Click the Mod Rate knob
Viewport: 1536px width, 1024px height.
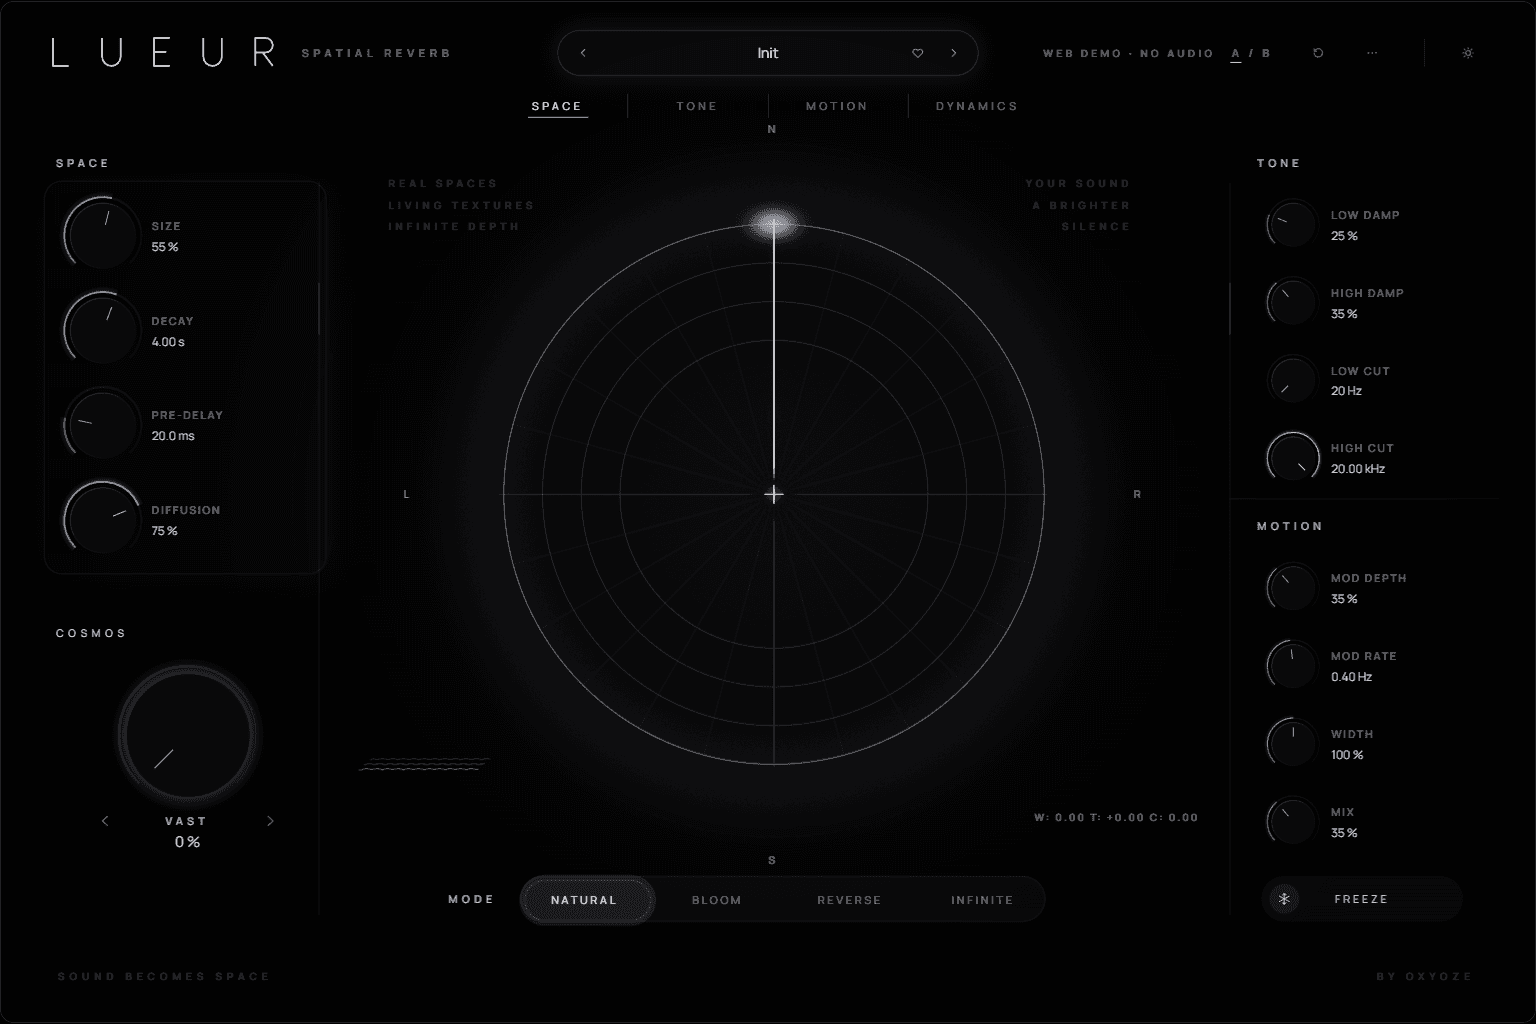[x=1292, y=666]
